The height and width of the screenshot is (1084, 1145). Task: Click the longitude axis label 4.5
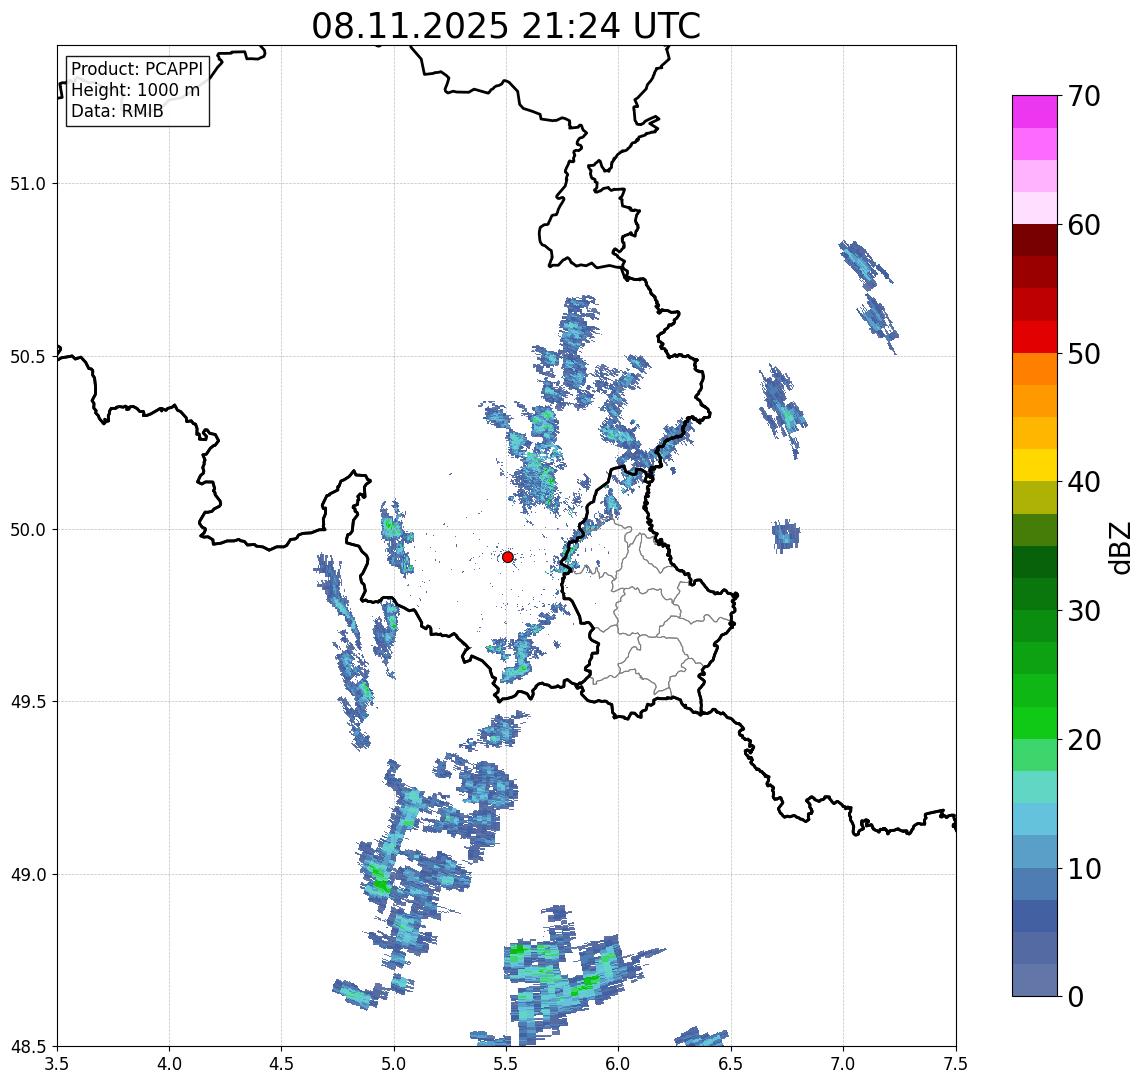(x=282, y=1064)
